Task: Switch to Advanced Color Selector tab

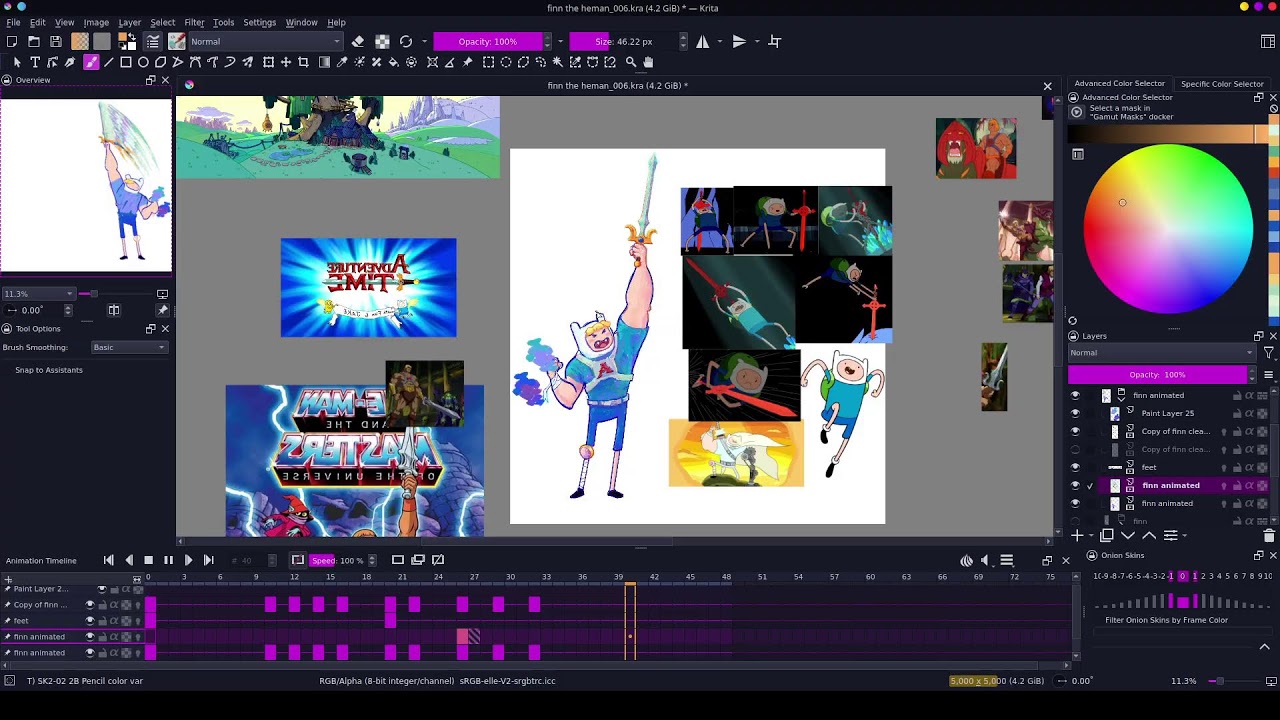Action: (1119, 84)
